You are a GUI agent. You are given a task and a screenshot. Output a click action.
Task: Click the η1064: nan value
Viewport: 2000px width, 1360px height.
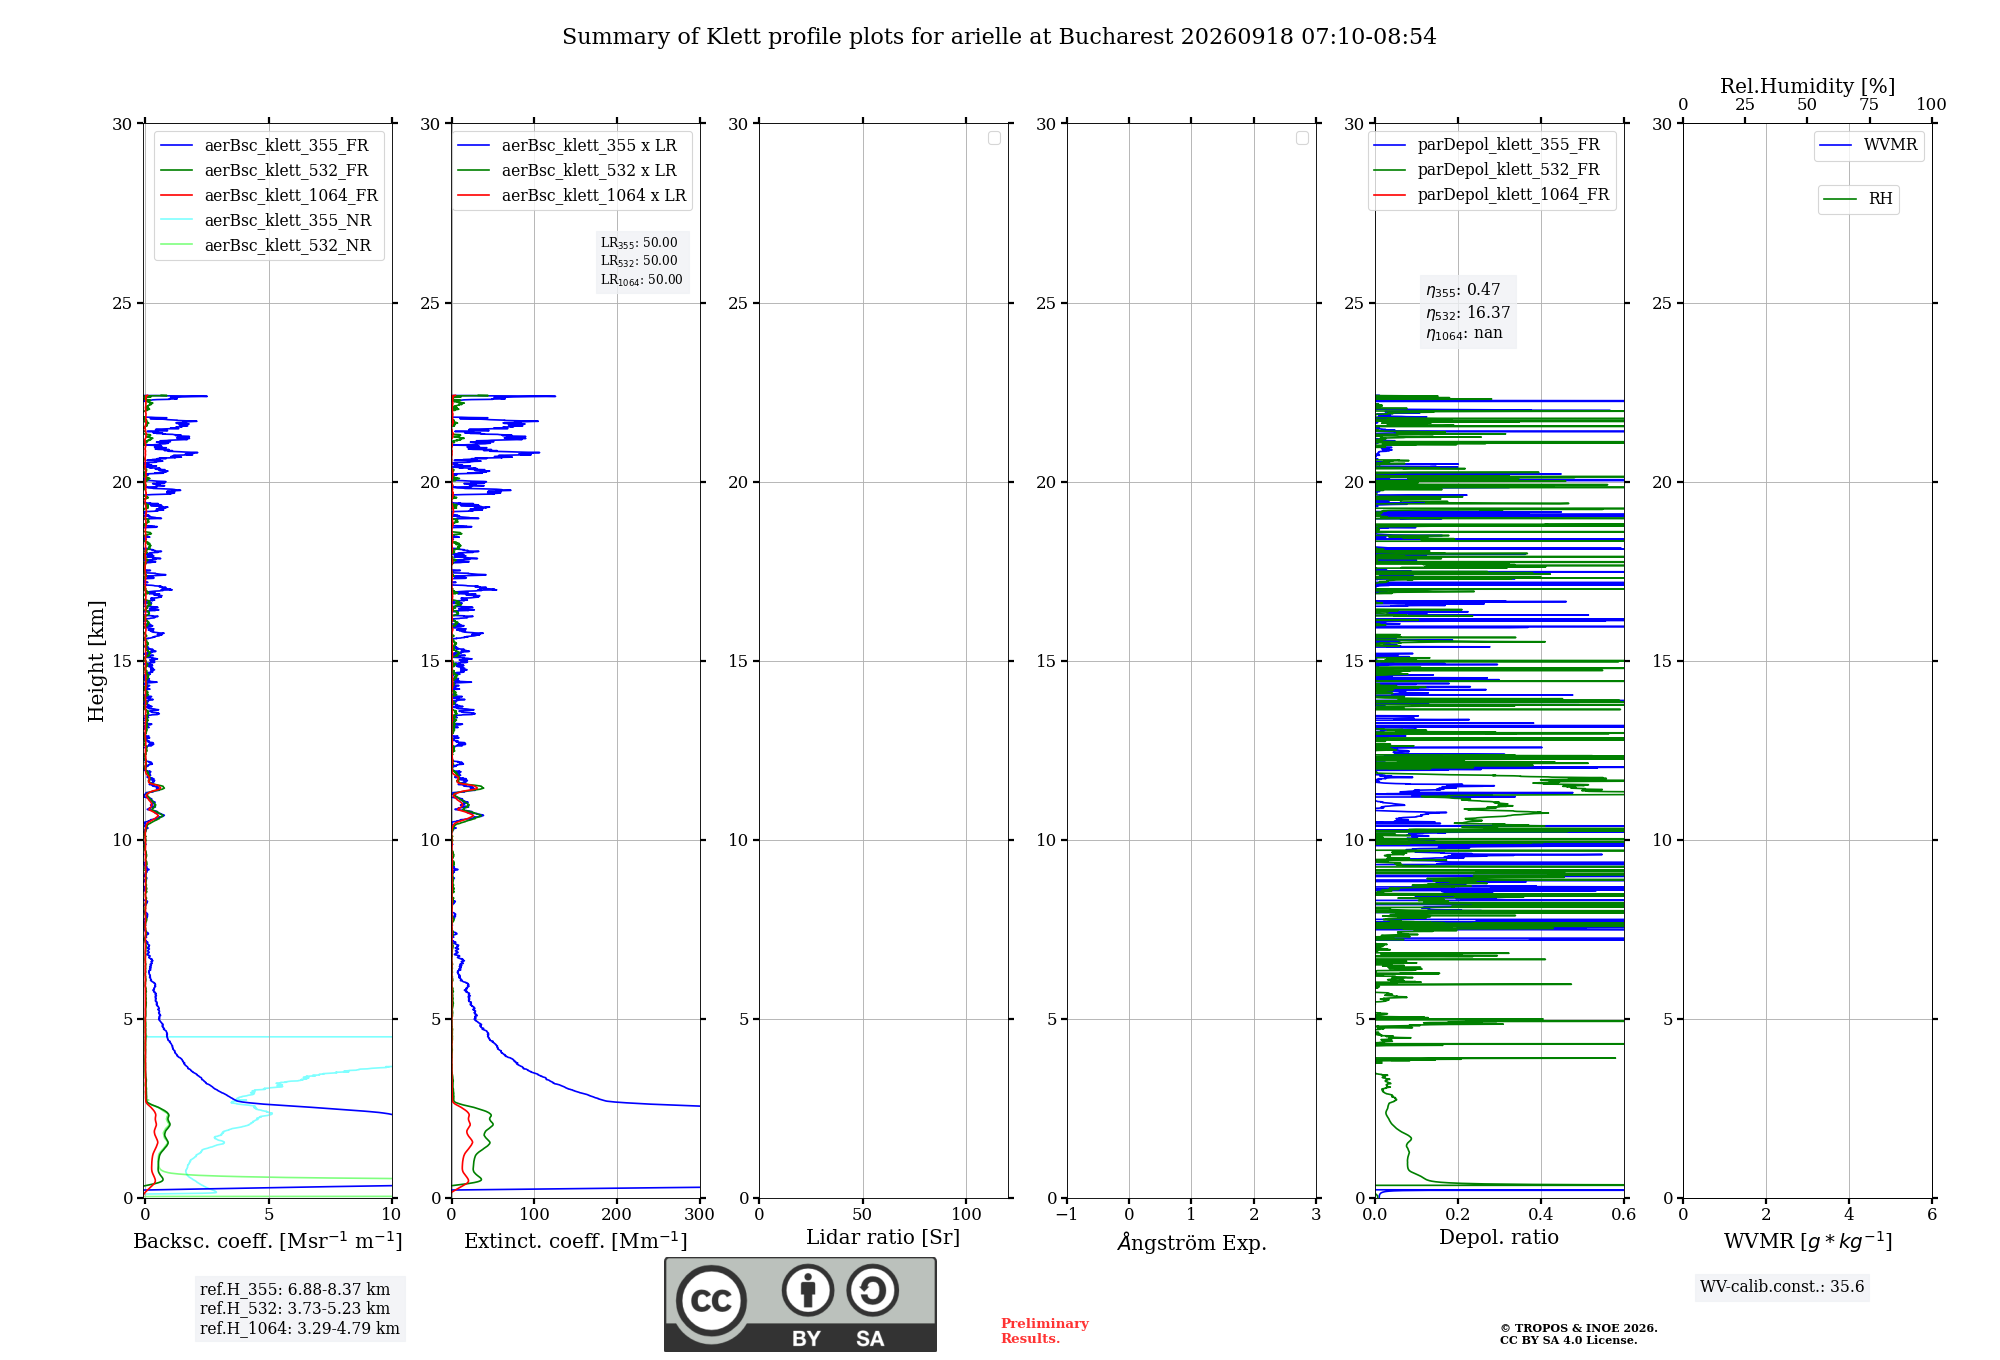(x=1464, y=334)
